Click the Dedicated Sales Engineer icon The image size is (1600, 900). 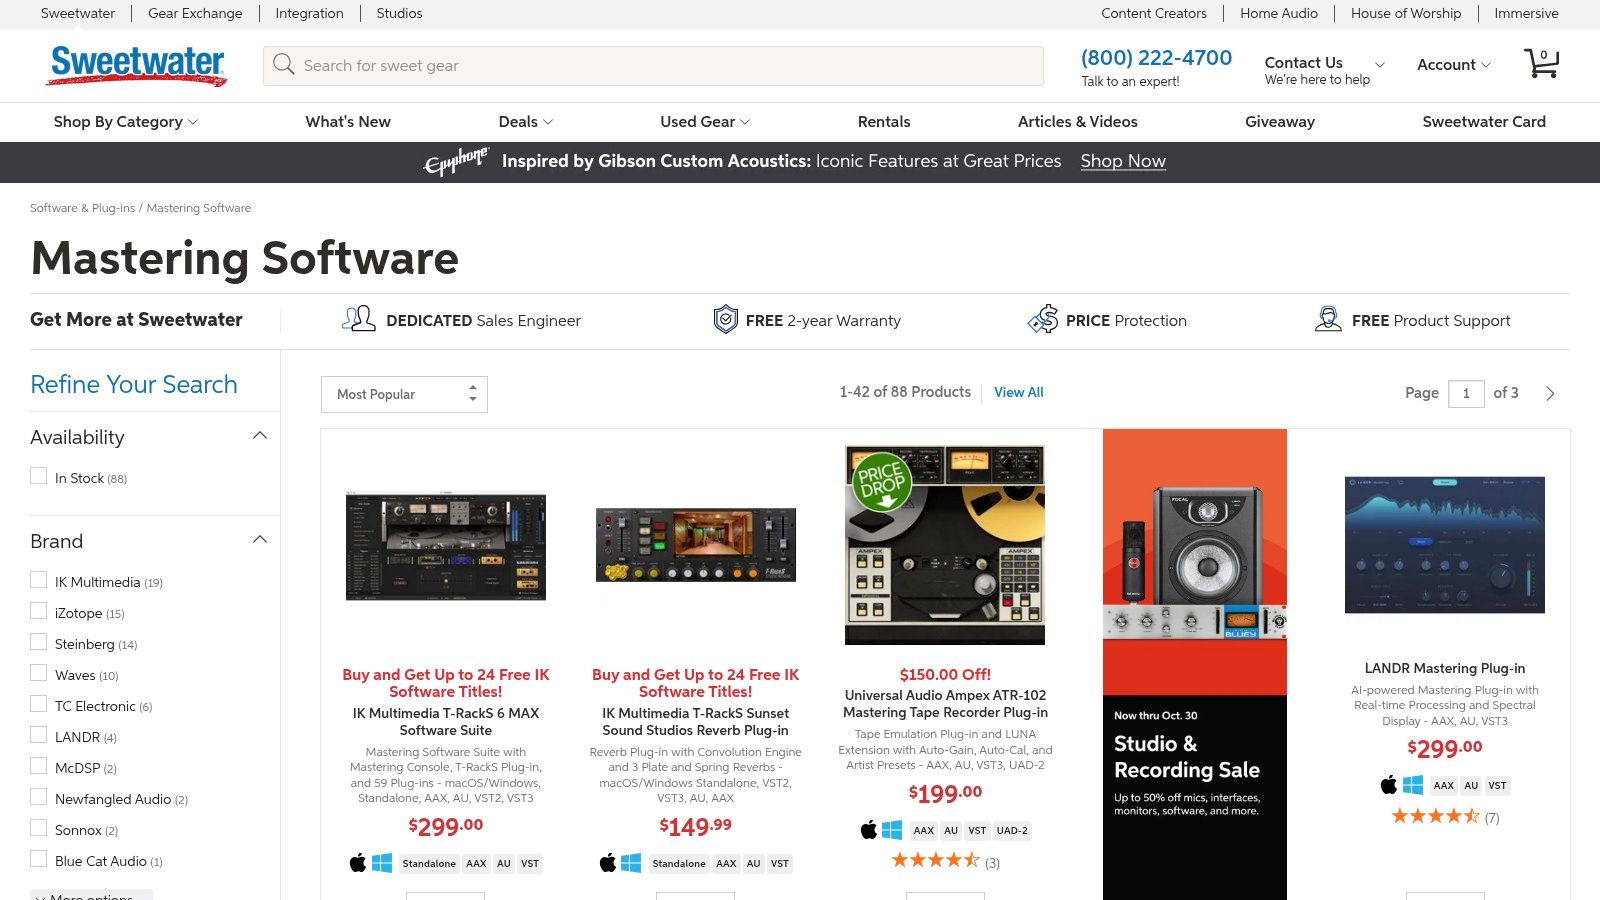click(358, 319)
